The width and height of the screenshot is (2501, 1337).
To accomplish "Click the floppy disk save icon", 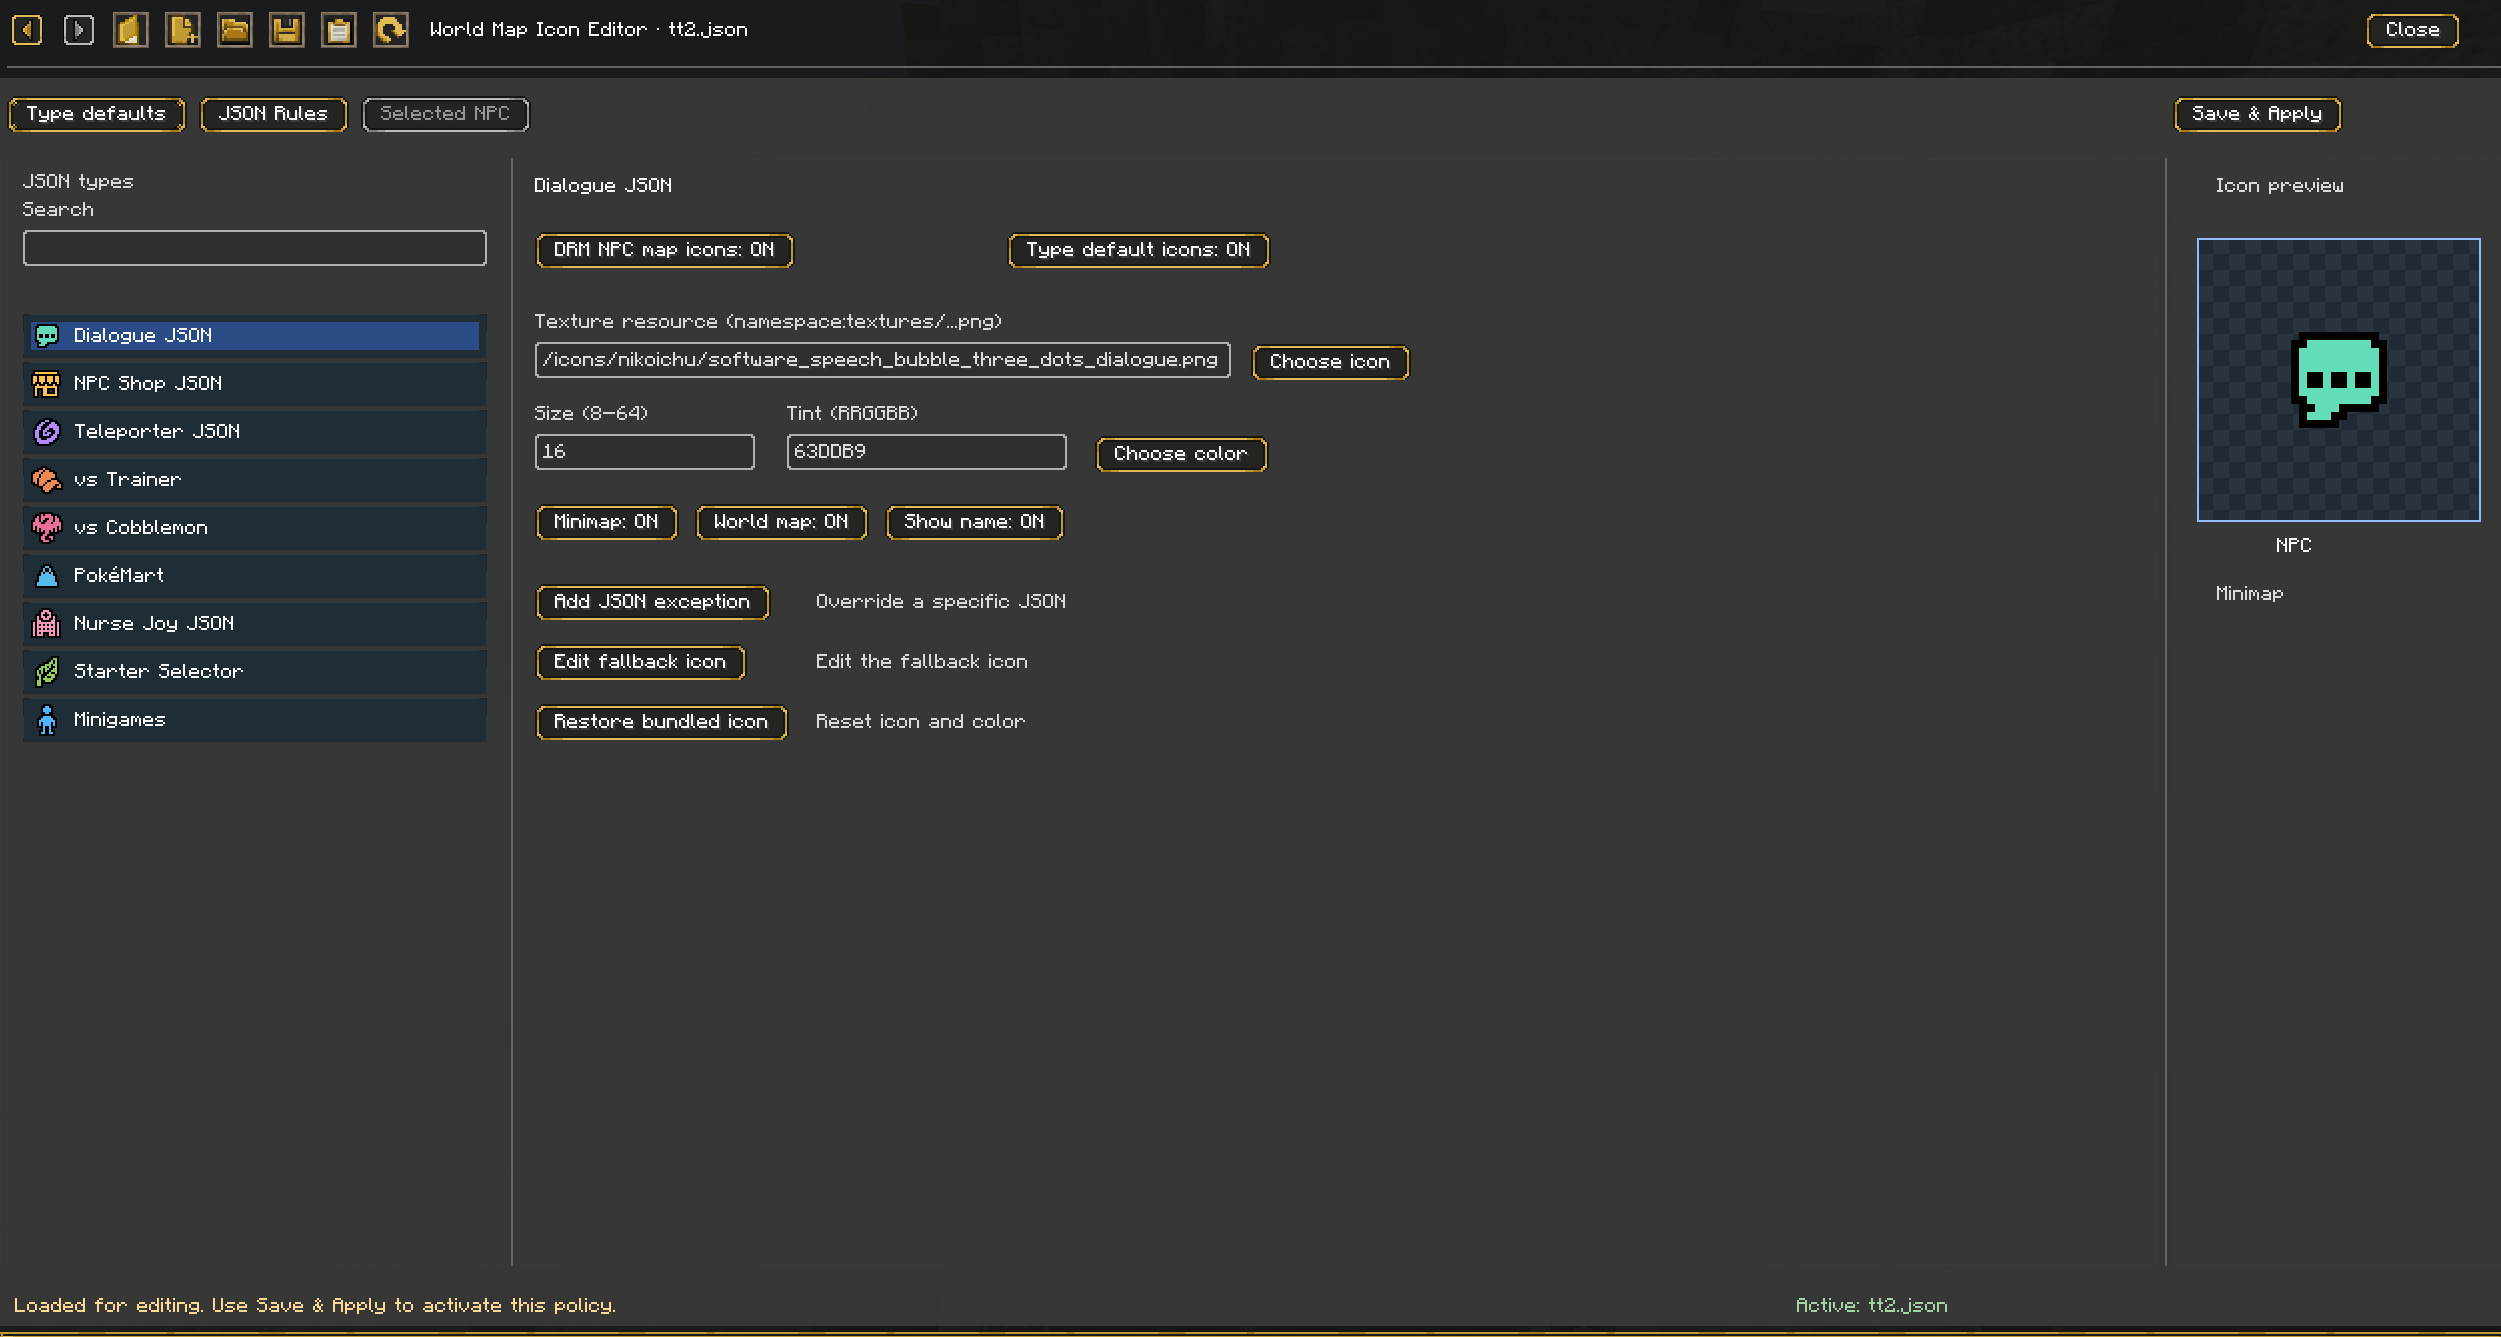I will tap(287, 30).
